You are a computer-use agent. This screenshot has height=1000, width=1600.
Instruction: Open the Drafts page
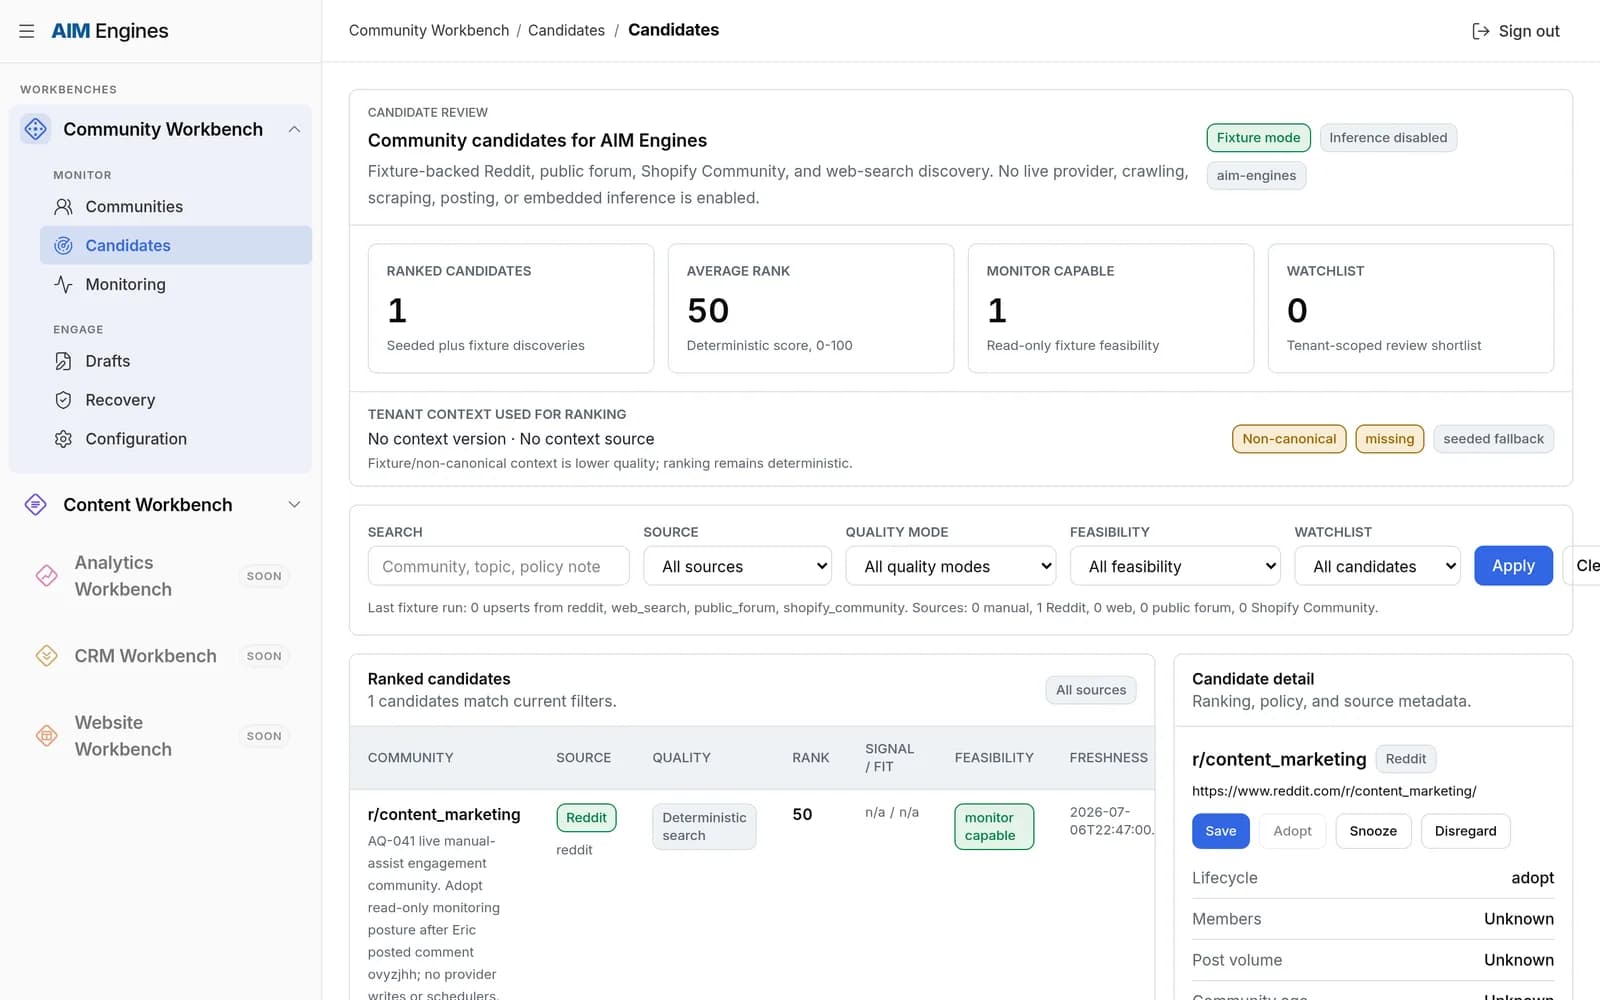point(176,361)
